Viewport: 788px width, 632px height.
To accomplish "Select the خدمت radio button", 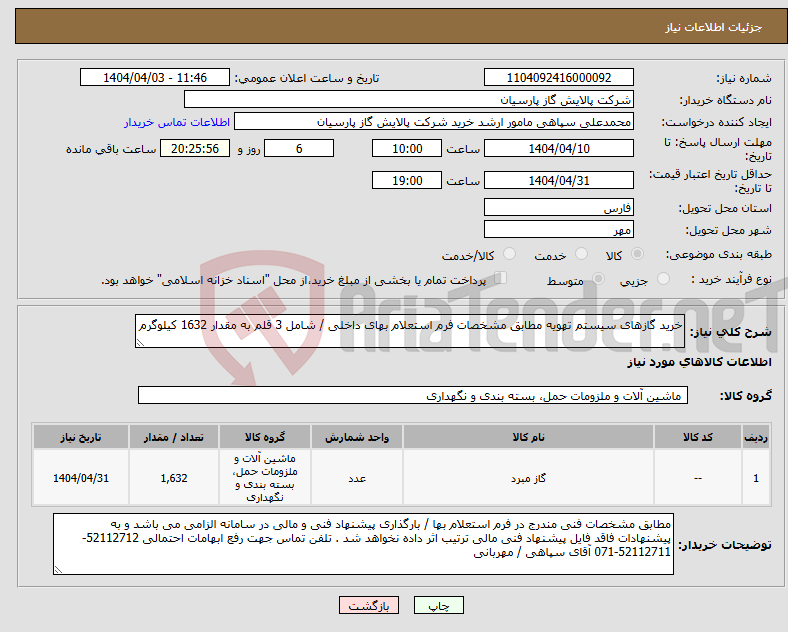I will pos(581,254).
